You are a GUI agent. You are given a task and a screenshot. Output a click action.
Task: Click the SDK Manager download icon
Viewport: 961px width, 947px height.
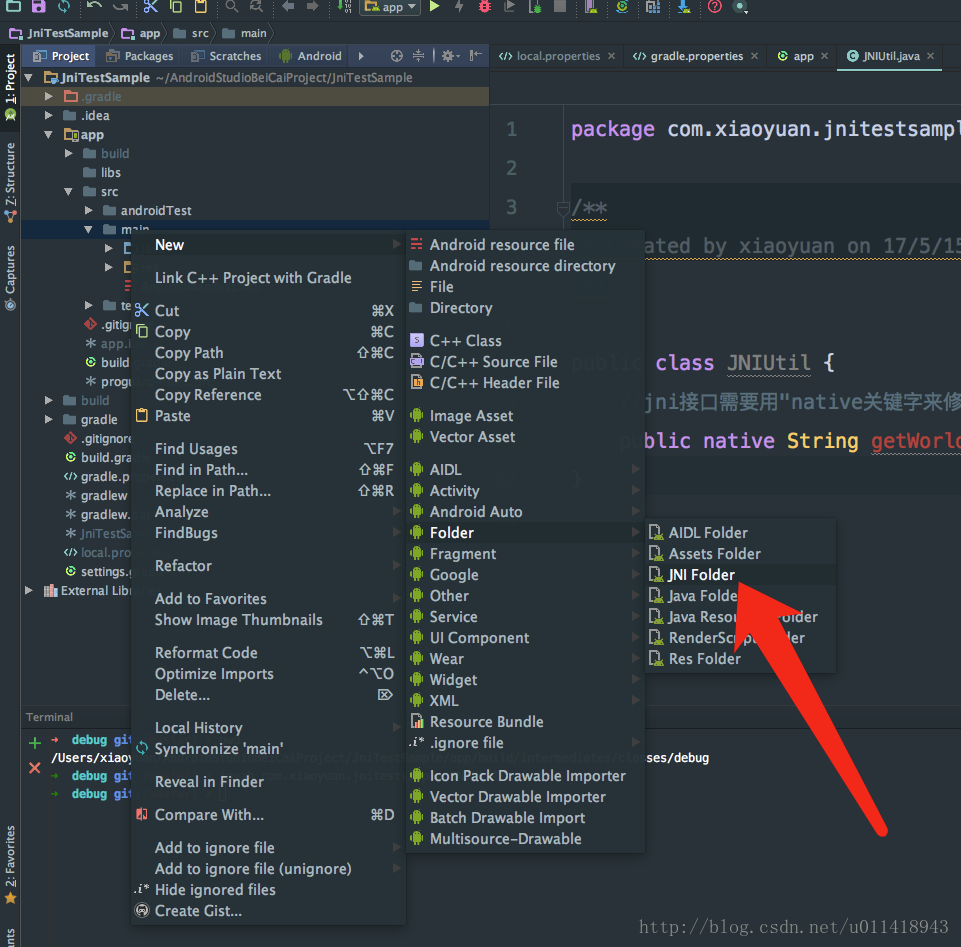pos(684,7)
